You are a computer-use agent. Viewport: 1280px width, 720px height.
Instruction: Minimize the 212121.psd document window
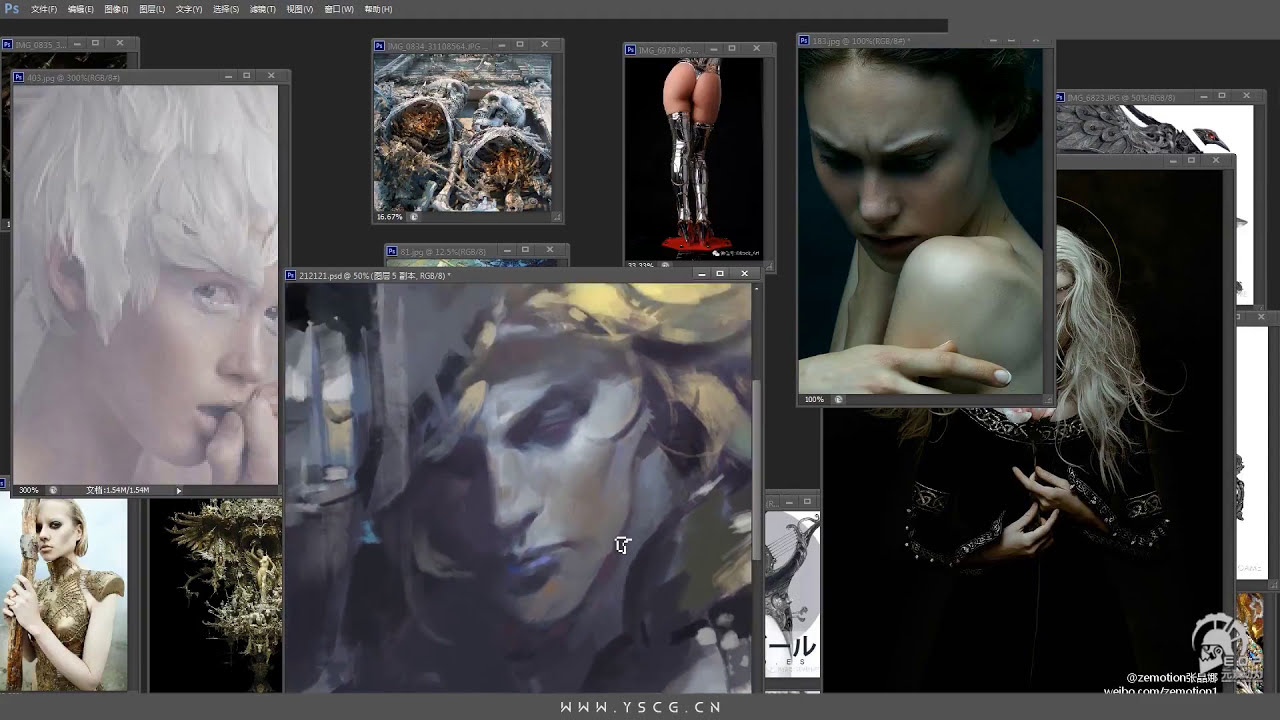click(702, 273)
